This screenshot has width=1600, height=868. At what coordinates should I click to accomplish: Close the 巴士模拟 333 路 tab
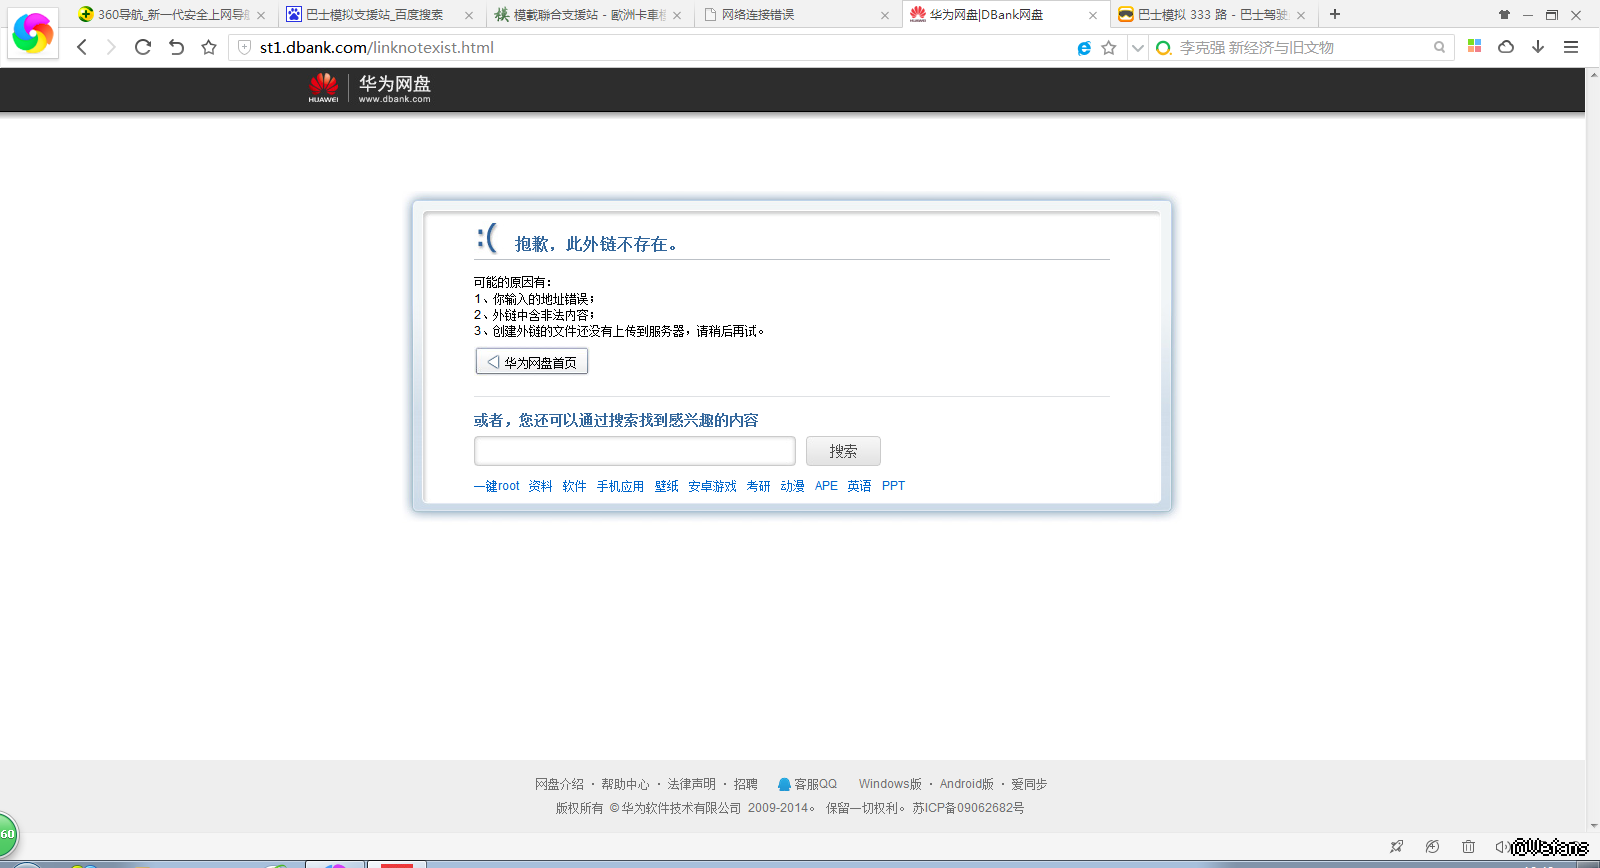pyautogui.click(x=1301, y=15)
